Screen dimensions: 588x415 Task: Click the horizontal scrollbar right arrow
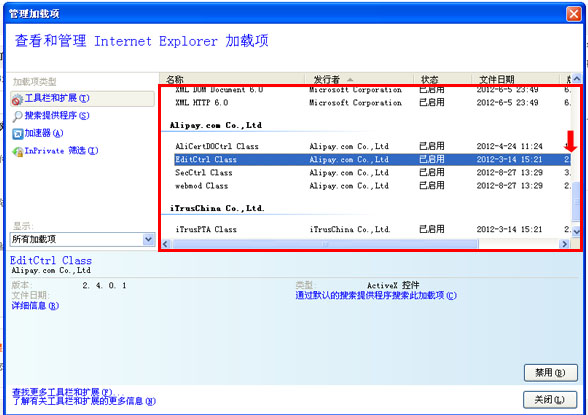[564, 244]
